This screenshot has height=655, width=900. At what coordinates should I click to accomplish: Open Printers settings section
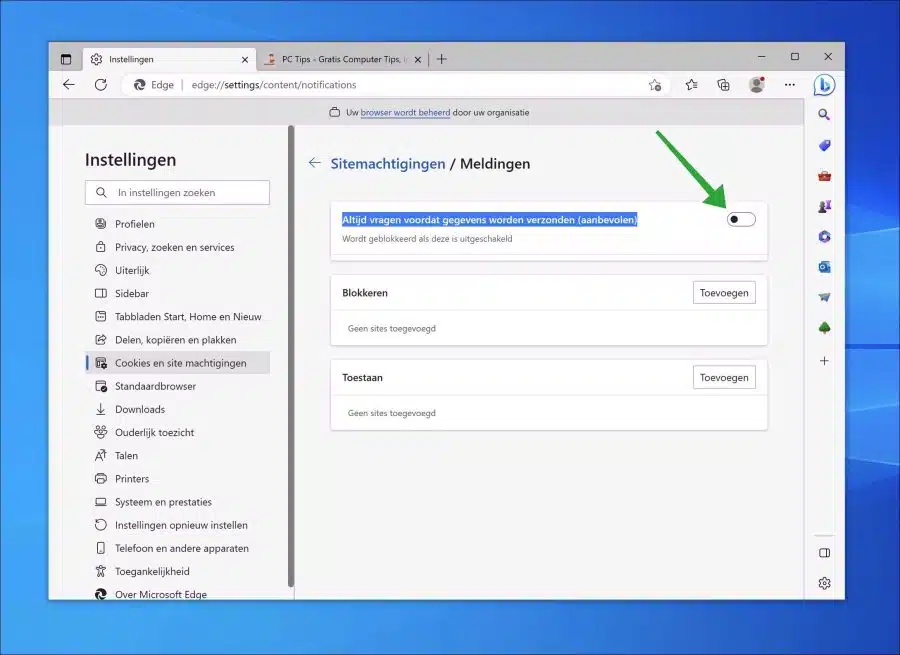pos(178,479)
